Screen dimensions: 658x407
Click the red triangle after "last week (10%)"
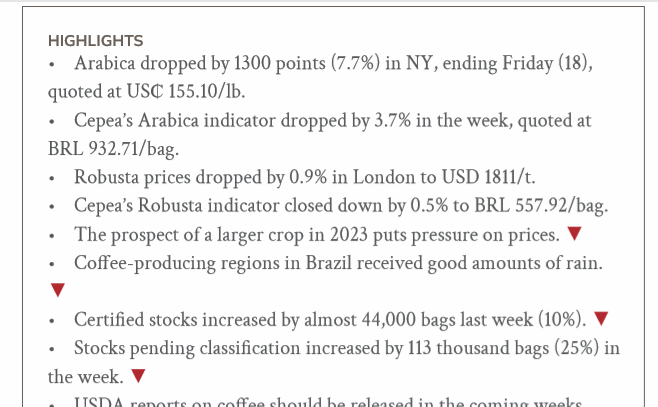click(x=601, y=319)
